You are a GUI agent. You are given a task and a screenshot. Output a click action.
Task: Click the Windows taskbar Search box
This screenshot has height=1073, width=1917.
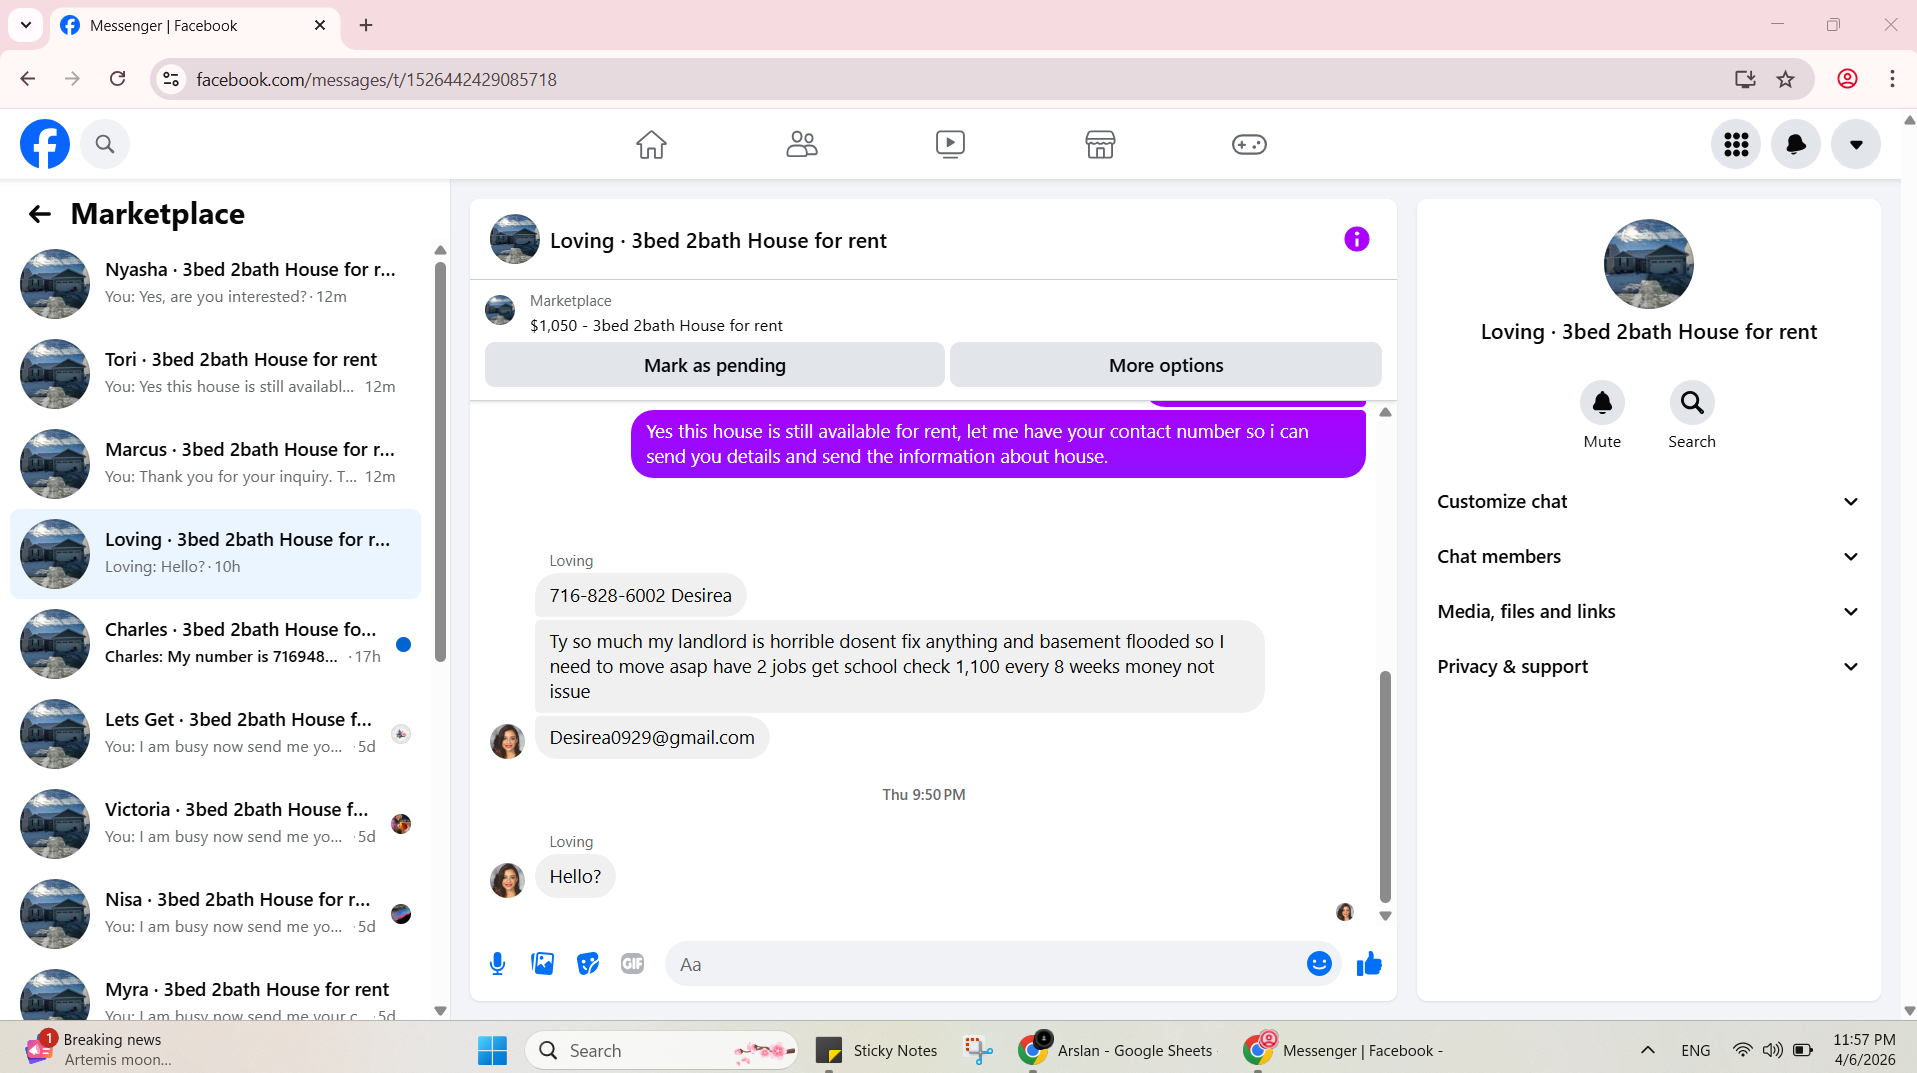[661, 1050]
